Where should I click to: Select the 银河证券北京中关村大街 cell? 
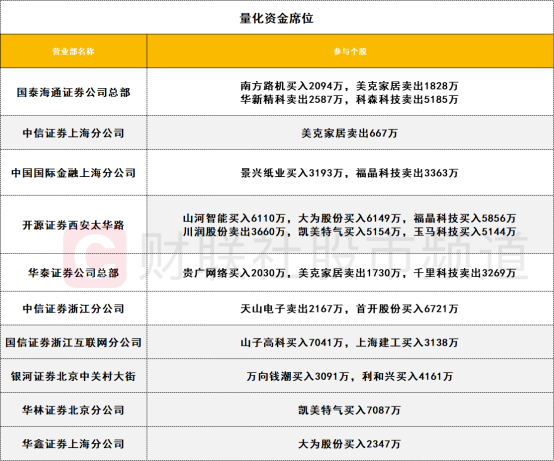tap(73, 376)
